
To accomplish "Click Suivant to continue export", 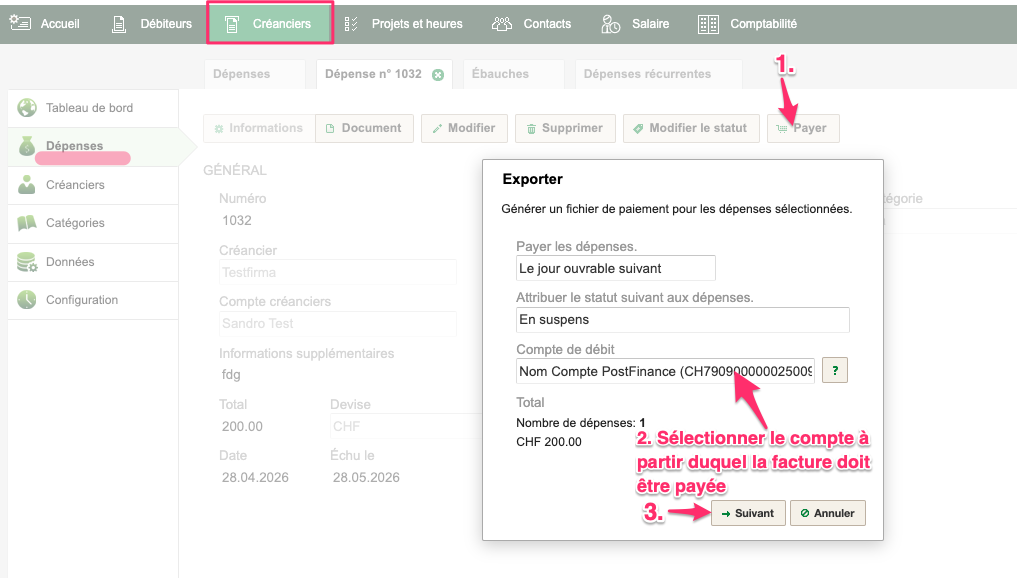I will [748, 513].
